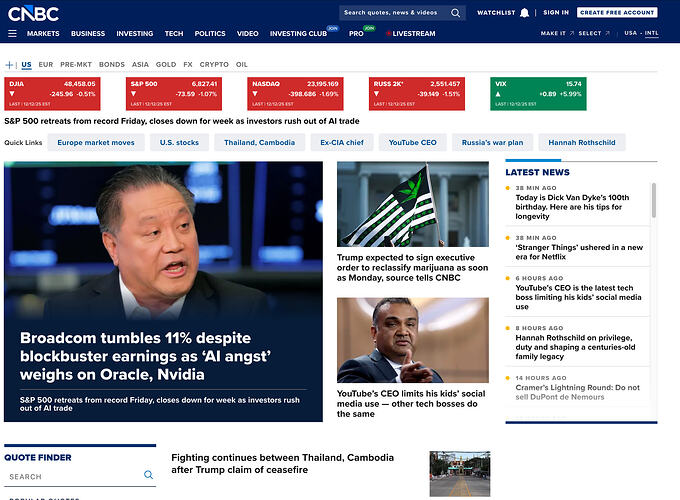This screenshot has height=500, width=680.
Task: Open Dick Van Dyke 100th birthday story
Action: pyautogui.click(x=572, y=207)
